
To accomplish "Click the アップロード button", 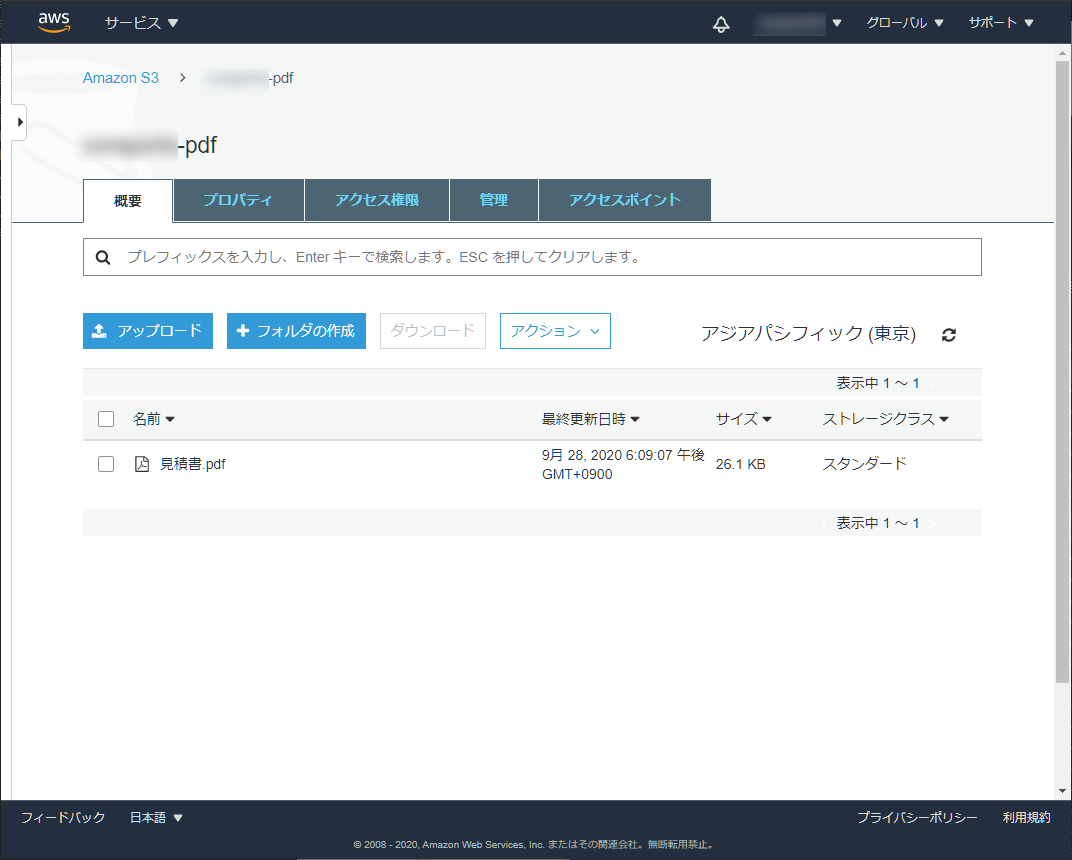I will pos(148,331).
